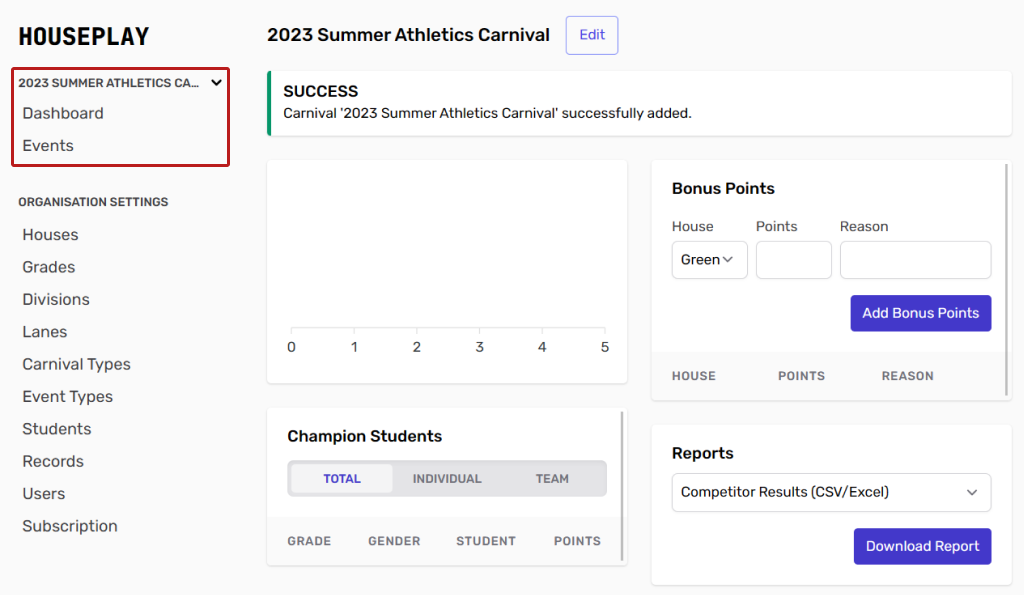Open Carnival Types settings
This screenshot has width=1024, height=595.
pyautogui.click(x=76, y=364)
